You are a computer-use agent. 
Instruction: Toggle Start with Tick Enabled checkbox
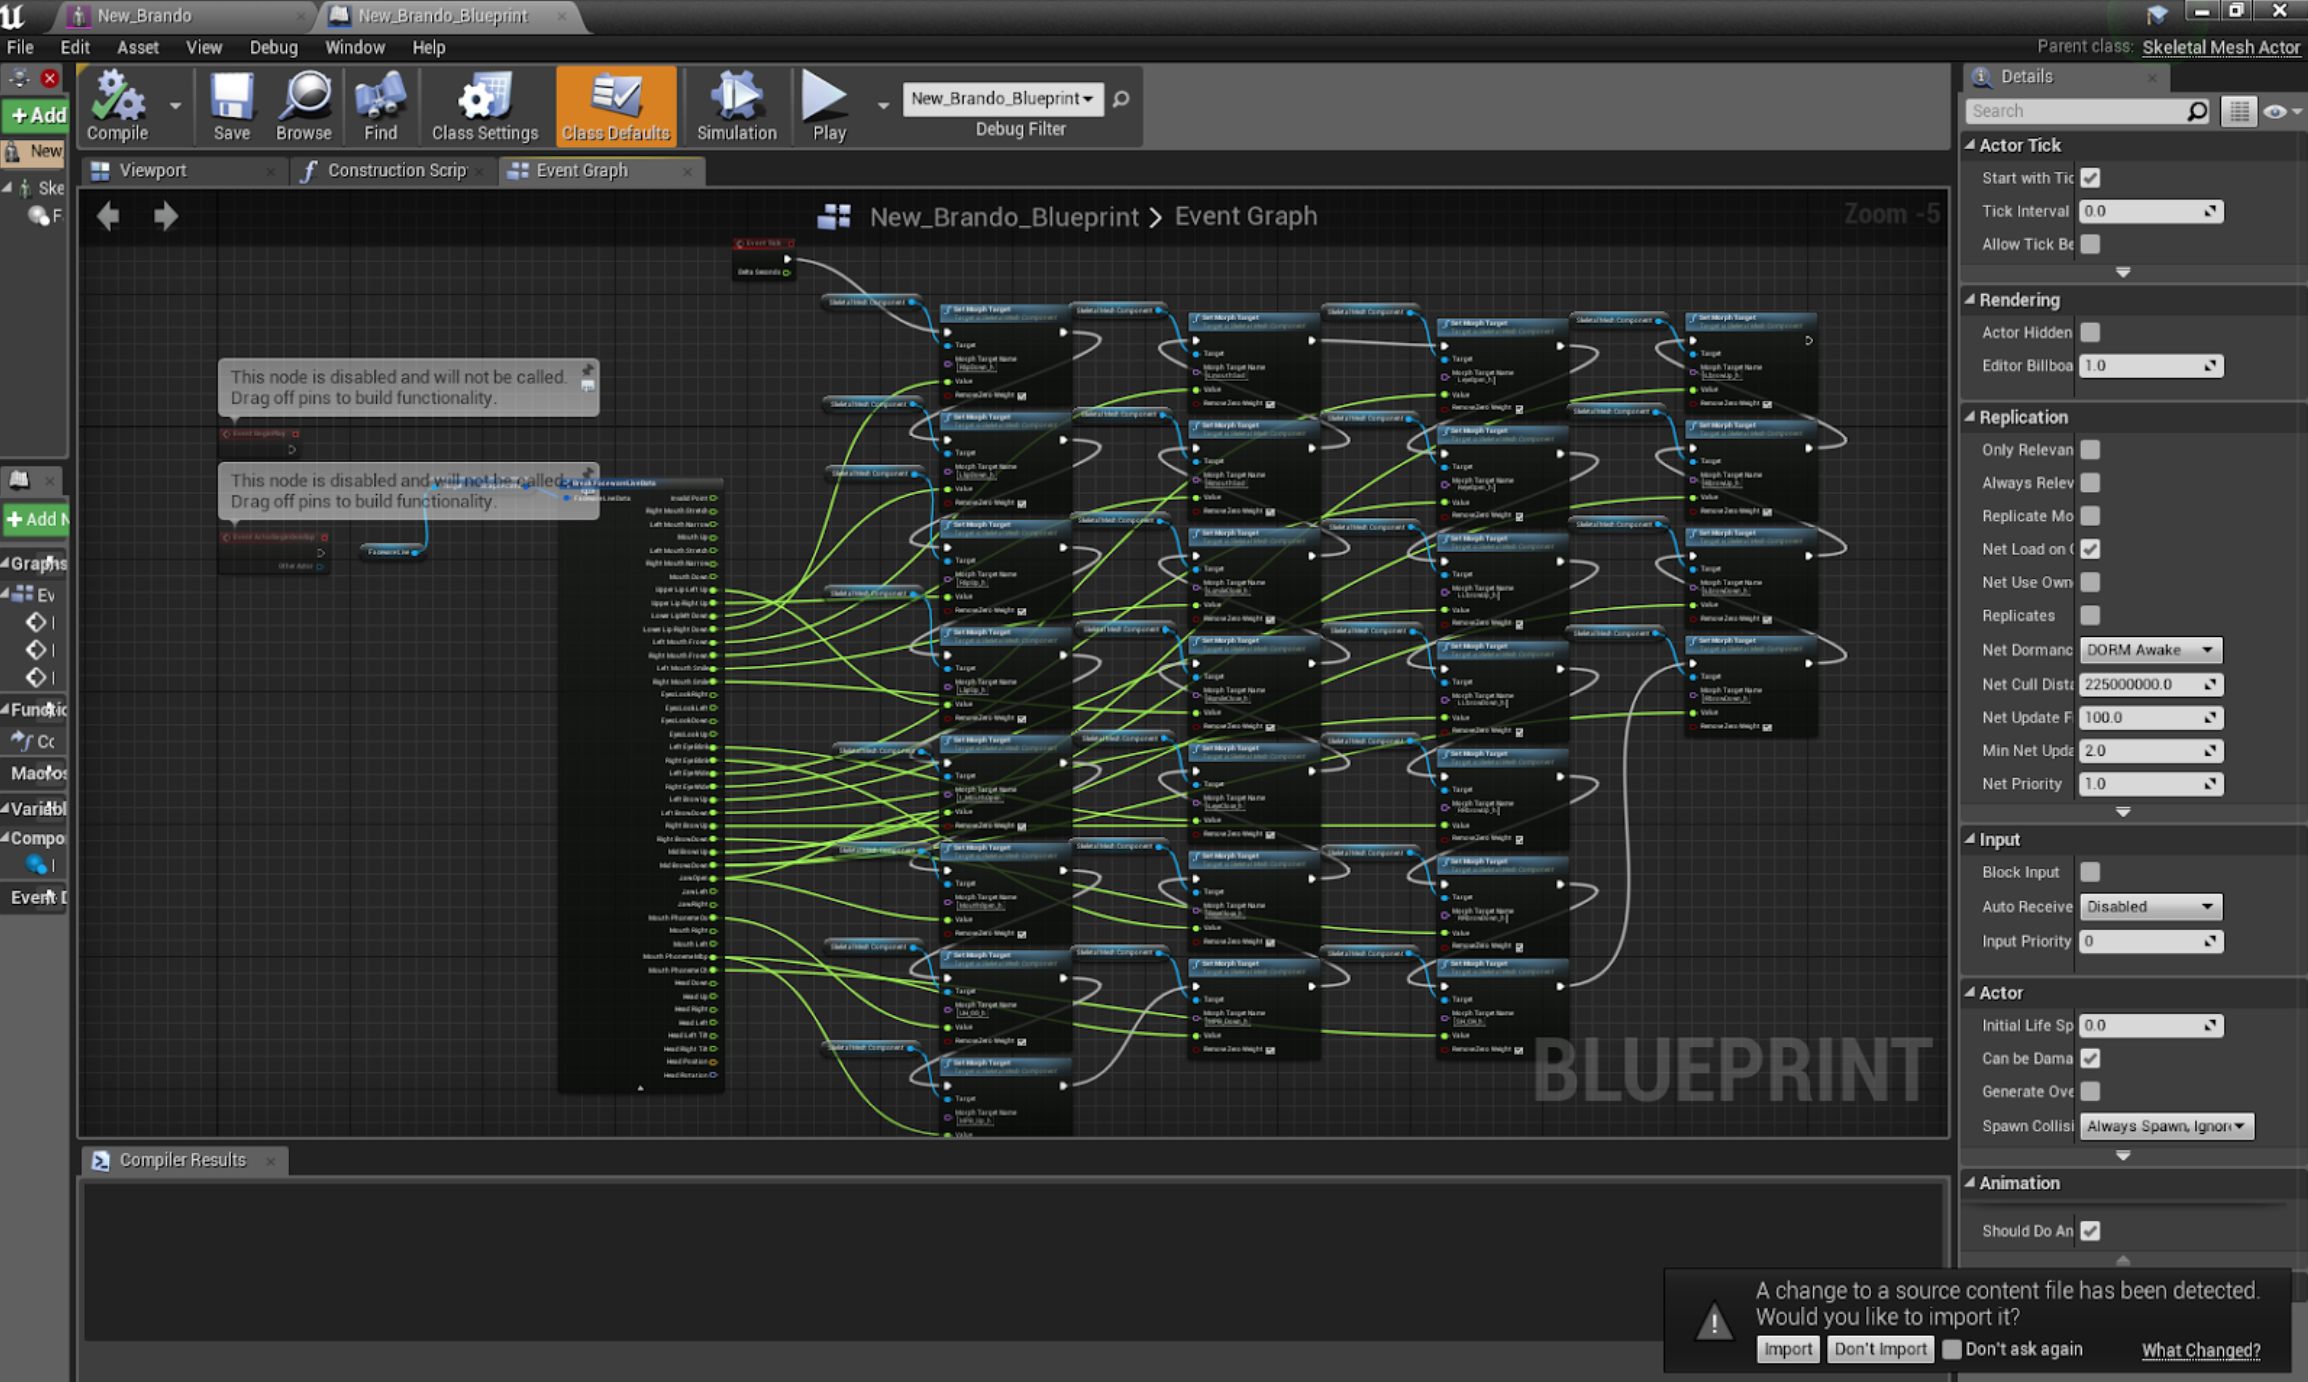2090,178
